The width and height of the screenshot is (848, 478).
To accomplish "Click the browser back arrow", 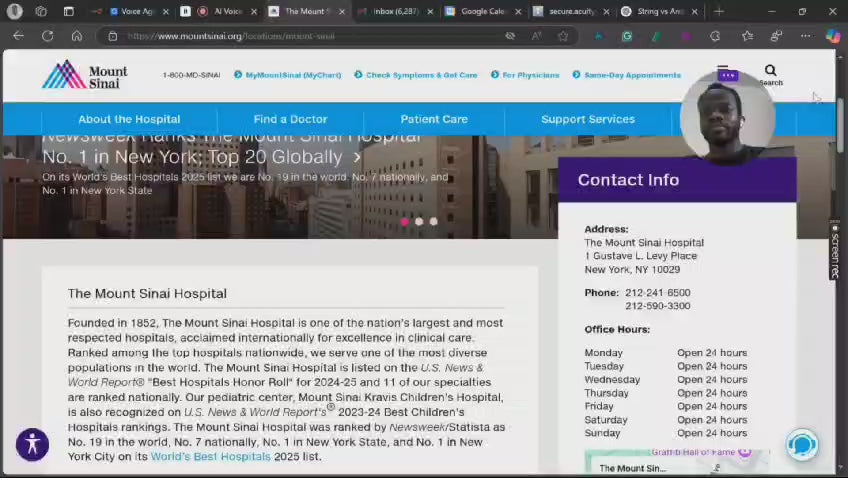I will (18, 36).
